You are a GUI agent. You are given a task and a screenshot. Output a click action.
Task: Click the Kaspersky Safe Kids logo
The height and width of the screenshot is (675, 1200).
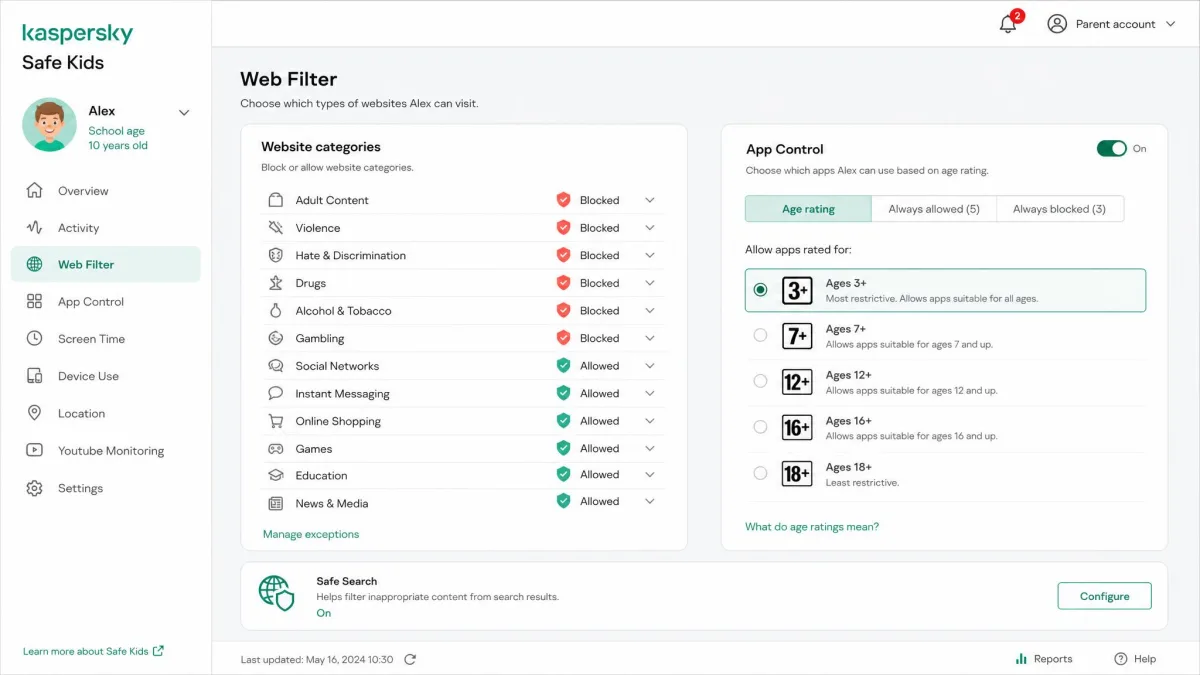point(77,47)
